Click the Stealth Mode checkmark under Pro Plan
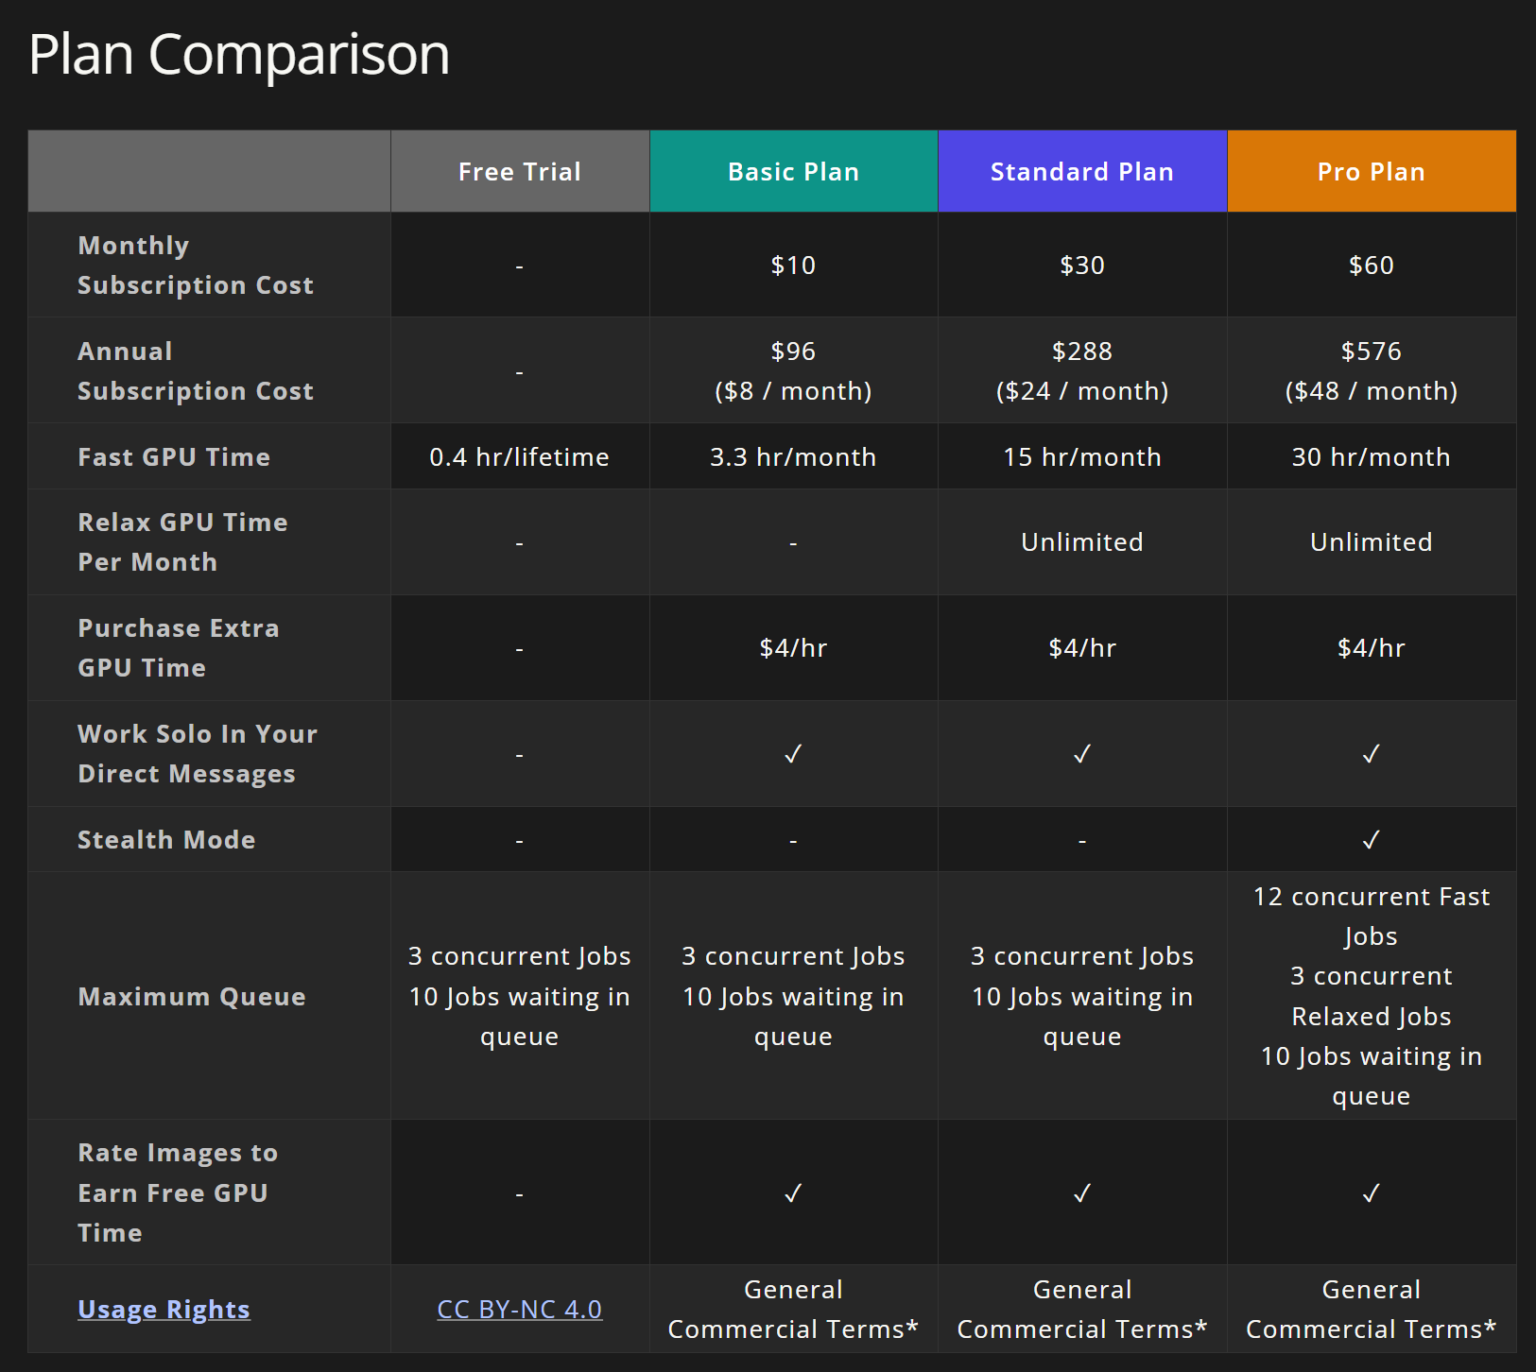Viewport: 1536px width, 1372px height. pyautogui.click(x=1371, y=840)
